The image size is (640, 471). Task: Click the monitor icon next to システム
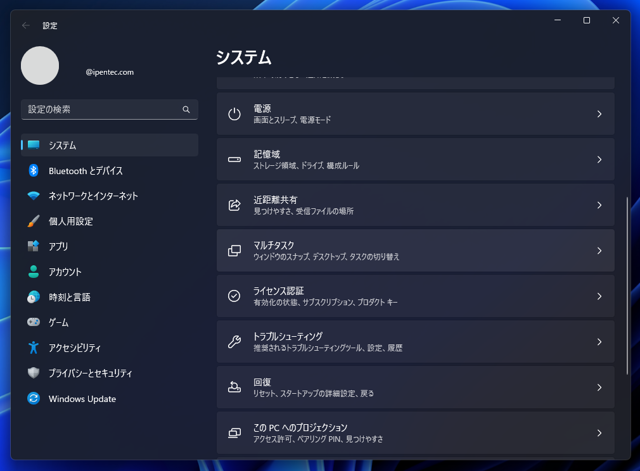pos(33,145)
